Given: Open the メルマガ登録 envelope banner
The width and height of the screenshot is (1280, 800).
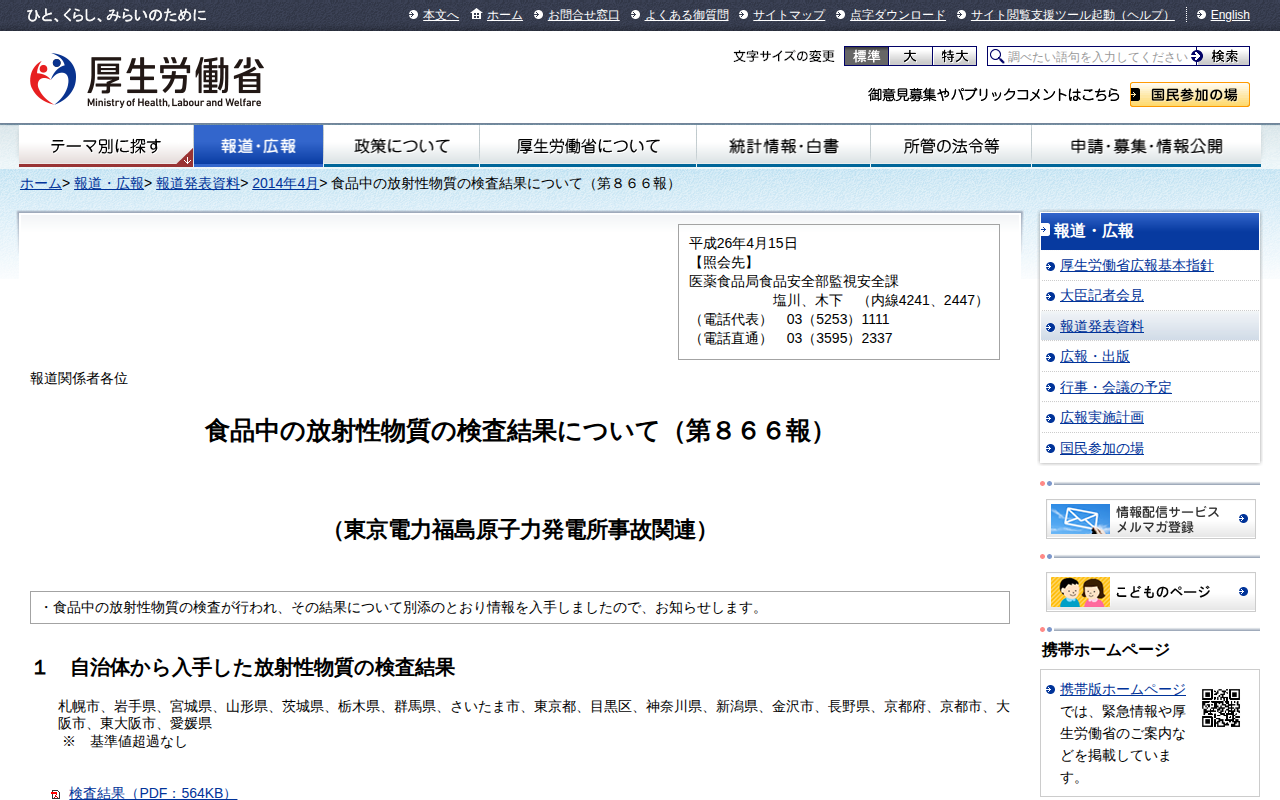Looking at the screenshot, I should (1151, 519).
